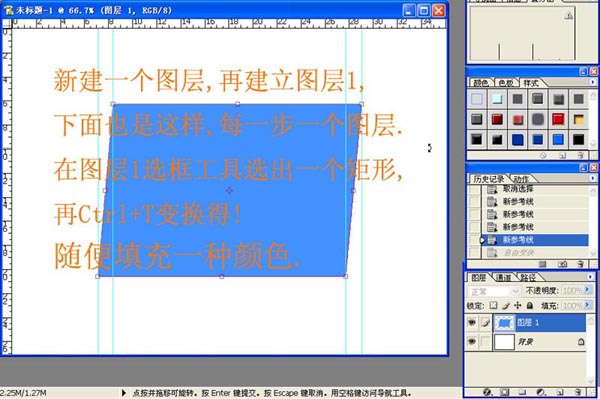This screenshot has height=399, width=600.
Task: Click the create new layer icon
Action: pos(560,392)
